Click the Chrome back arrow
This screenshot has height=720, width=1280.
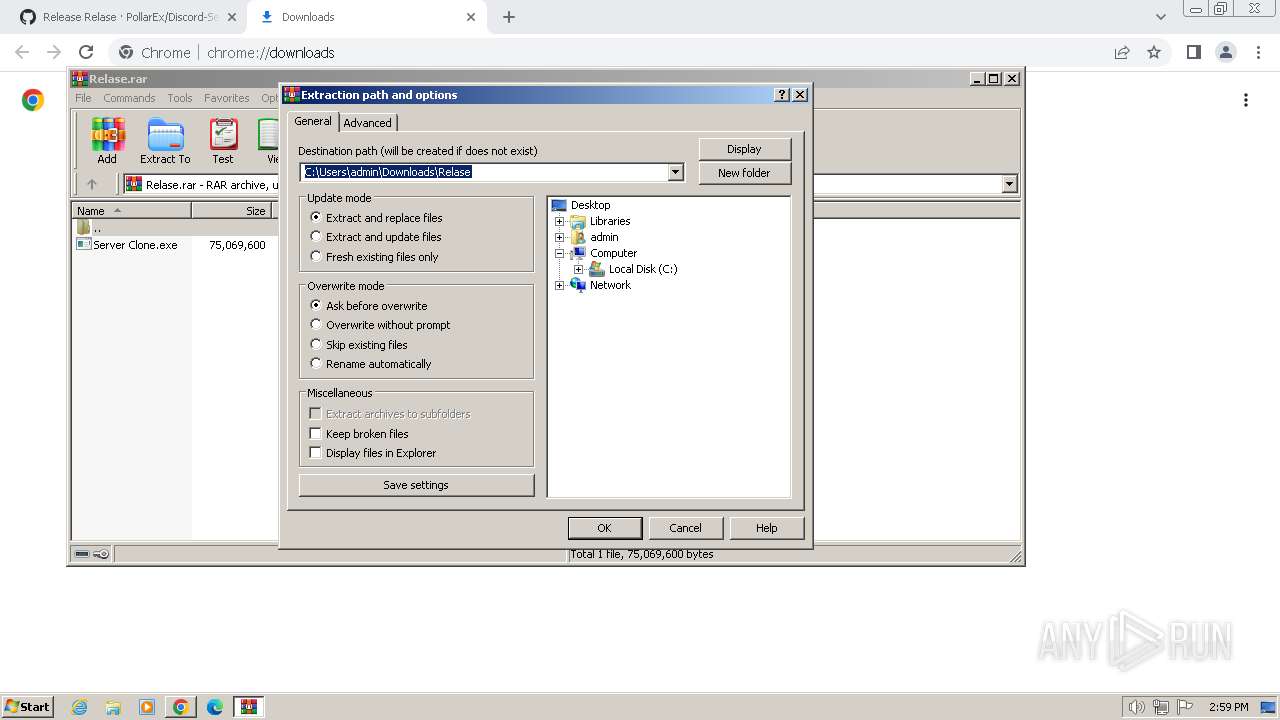coord(22,52)
